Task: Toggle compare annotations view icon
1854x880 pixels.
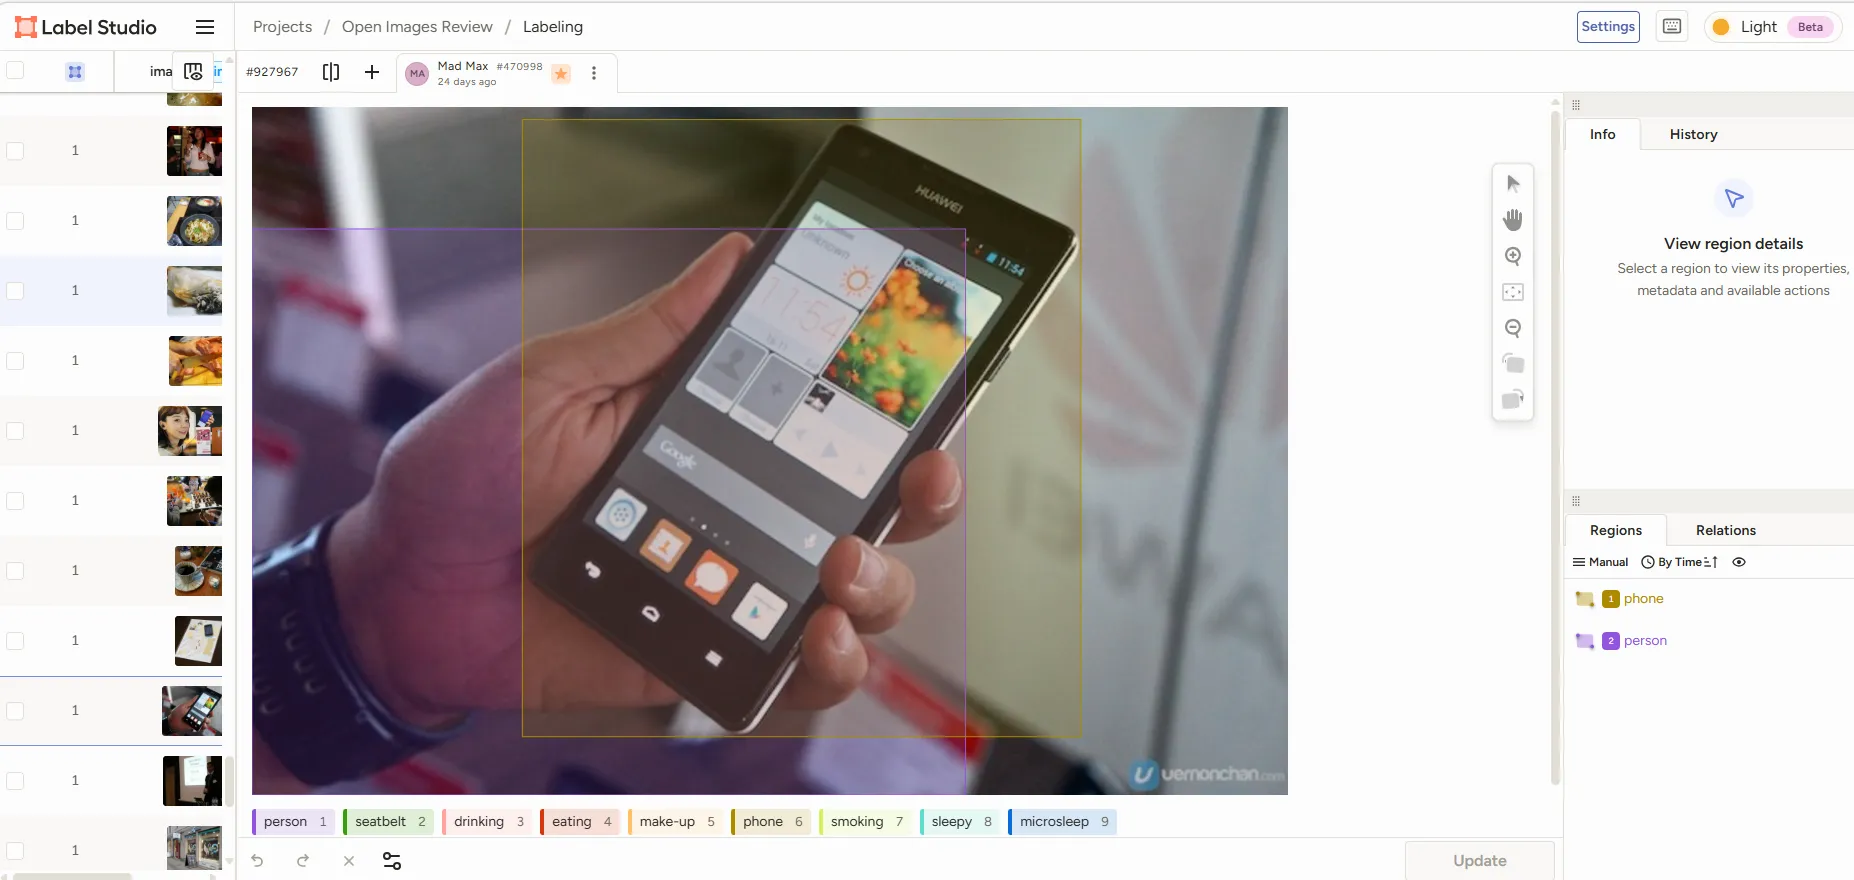Action: [331, 72]
